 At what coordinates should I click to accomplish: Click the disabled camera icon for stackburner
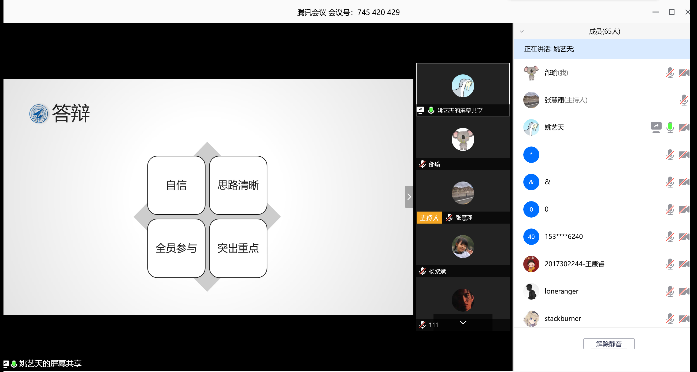point(684,319)
